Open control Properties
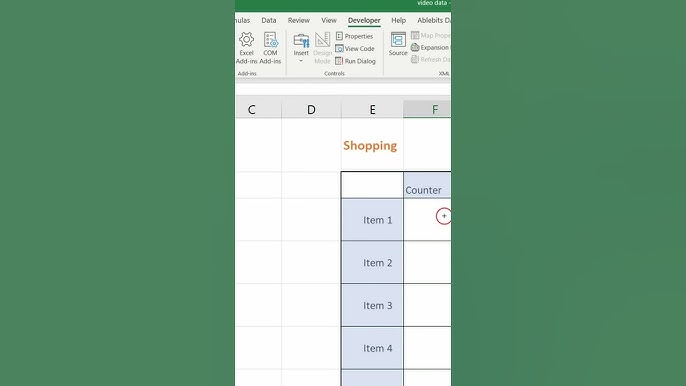The width and height of the screenshot is (686, 386). click(354, 36)
